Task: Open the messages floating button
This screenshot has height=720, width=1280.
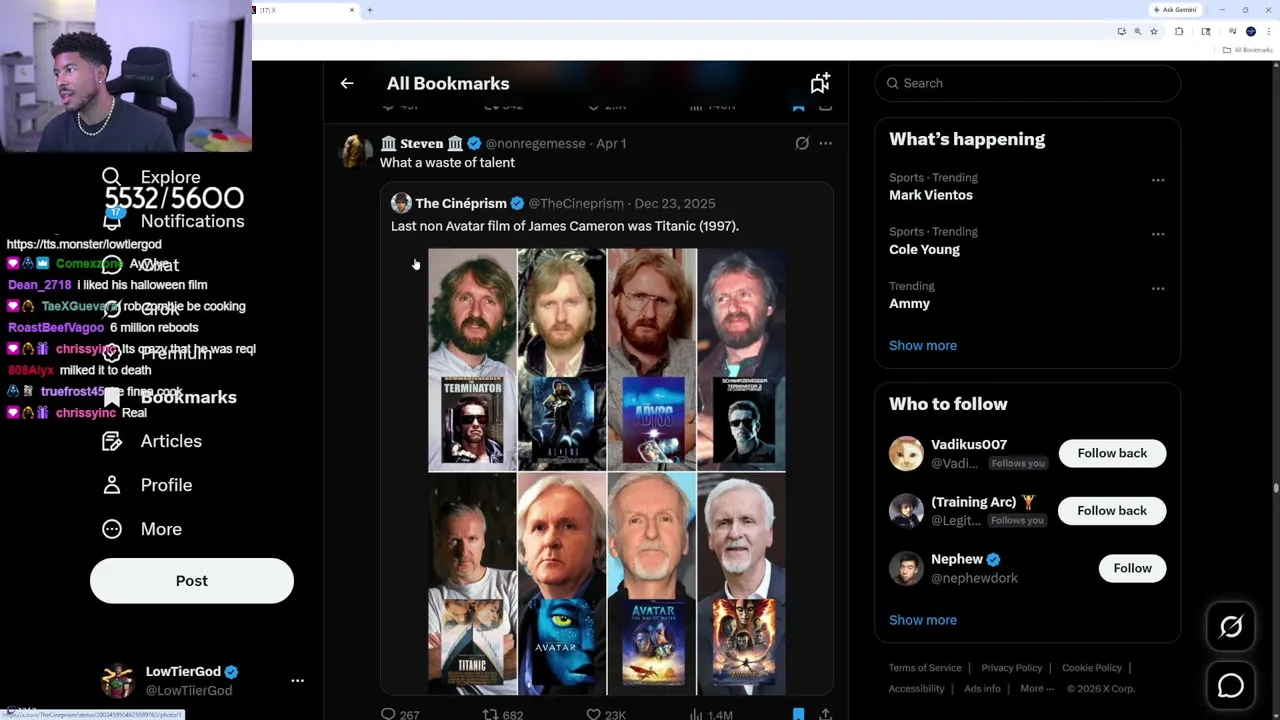Action: click(x=1230, y=686)
